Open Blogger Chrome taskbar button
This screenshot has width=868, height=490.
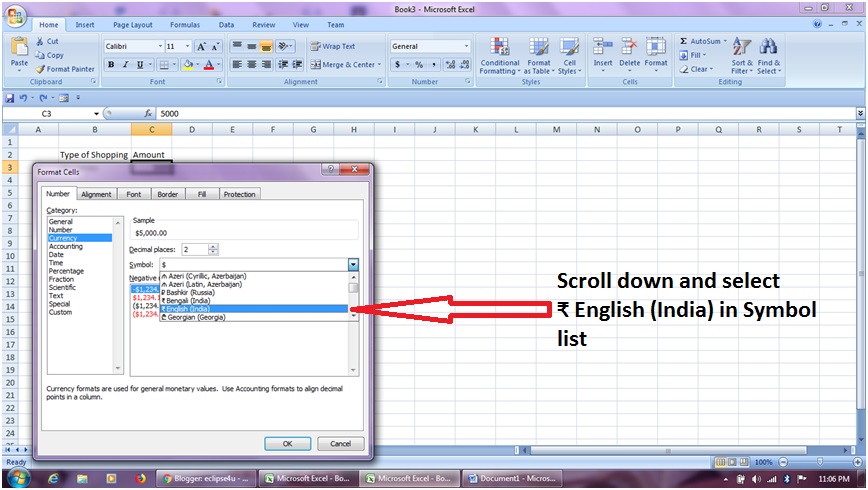pos(207,478)
